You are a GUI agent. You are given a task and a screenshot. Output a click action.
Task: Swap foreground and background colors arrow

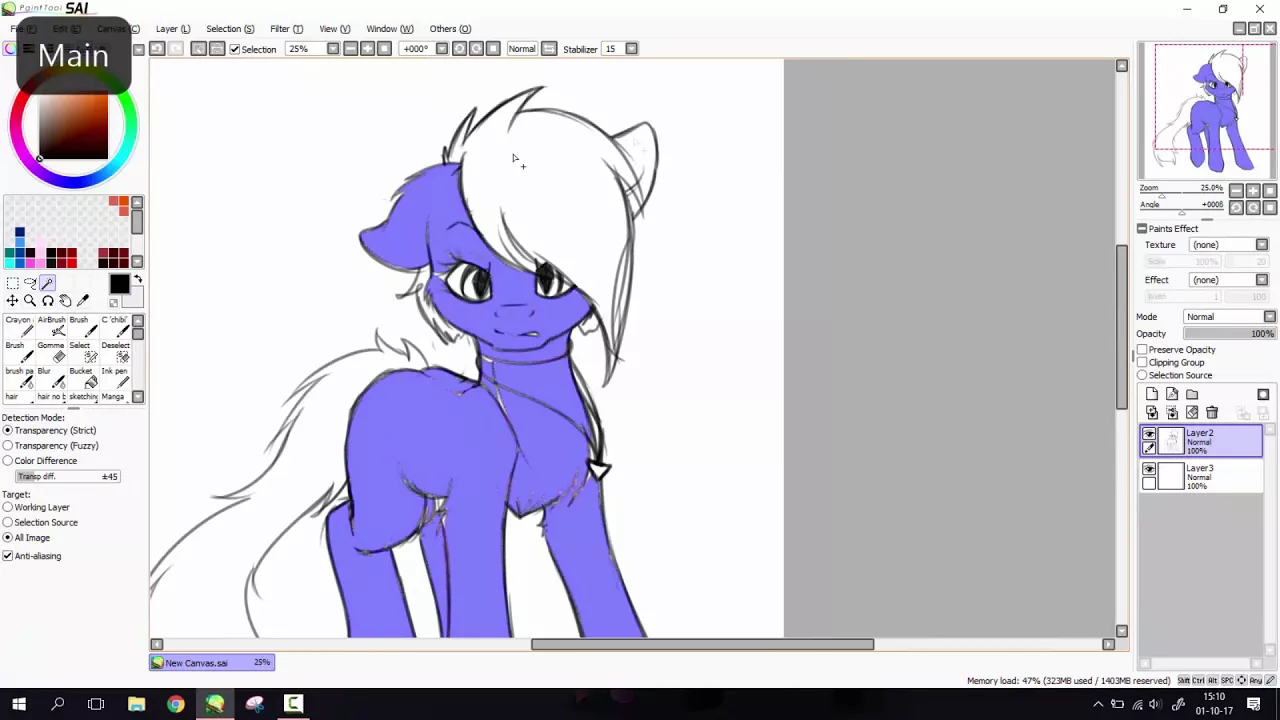coord(138,280)
